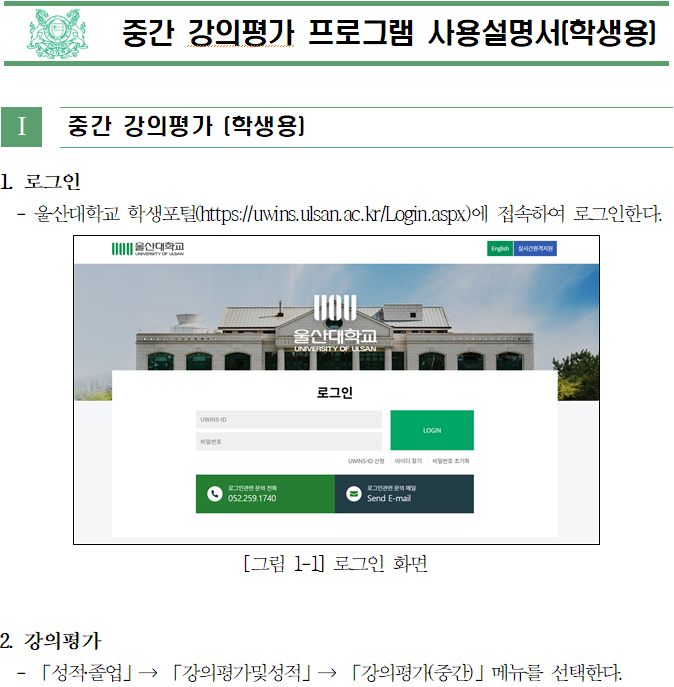Switch language with the English button
The image size is (674, 687).
pyautogui.click(x=500, y=248)
